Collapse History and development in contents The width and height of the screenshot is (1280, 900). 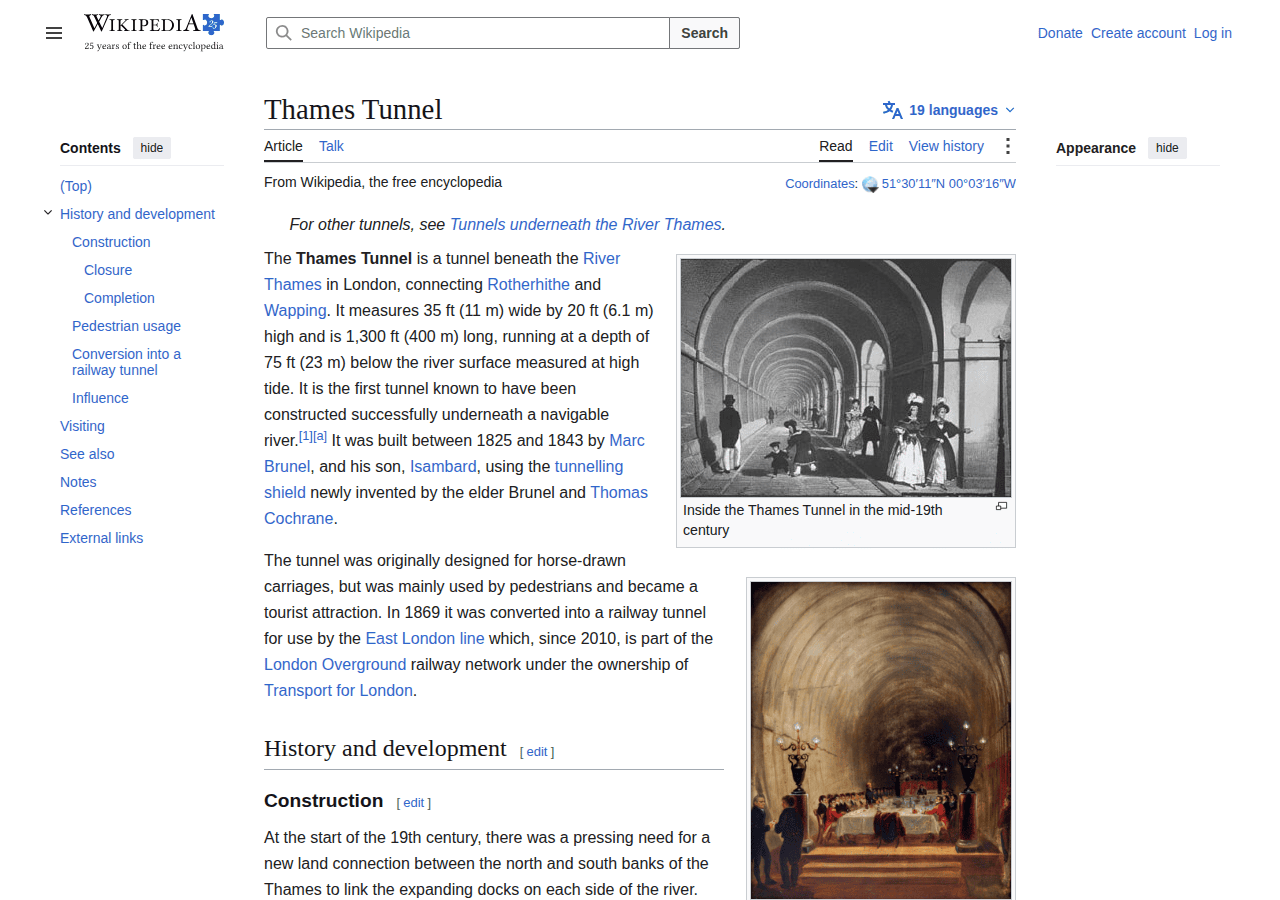tap(48, 213)
